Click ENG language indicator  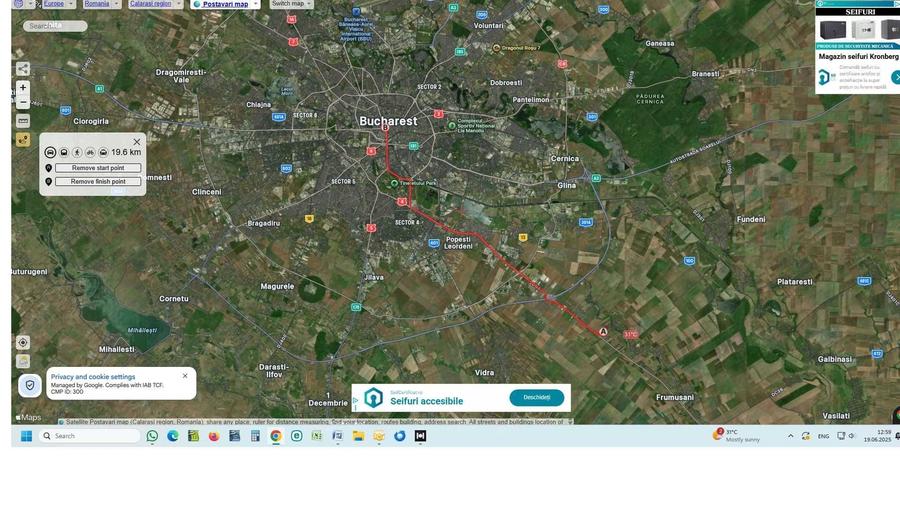pos(823,436)
